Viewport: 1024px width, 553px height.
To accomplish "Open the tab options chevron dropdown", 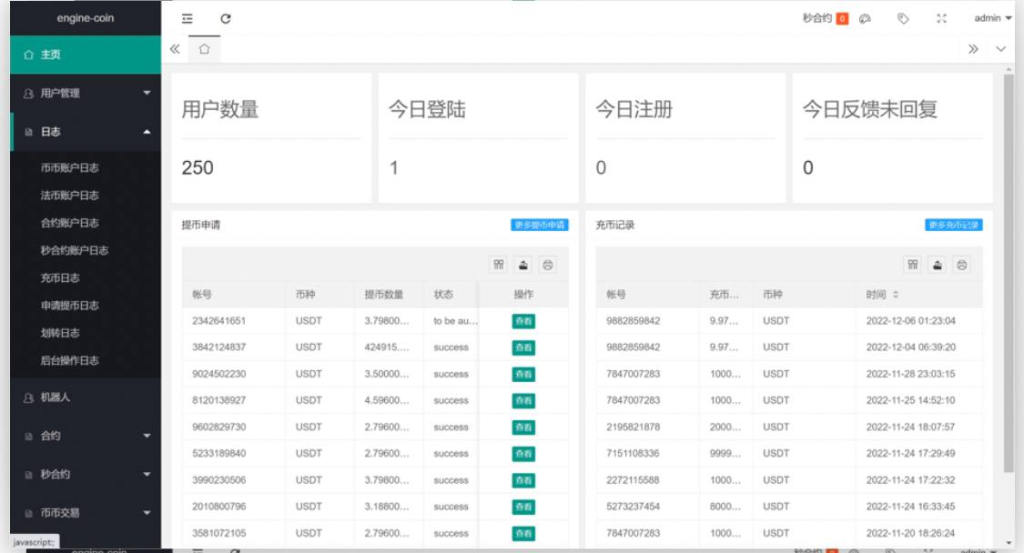I will [x=1000, y=49].
